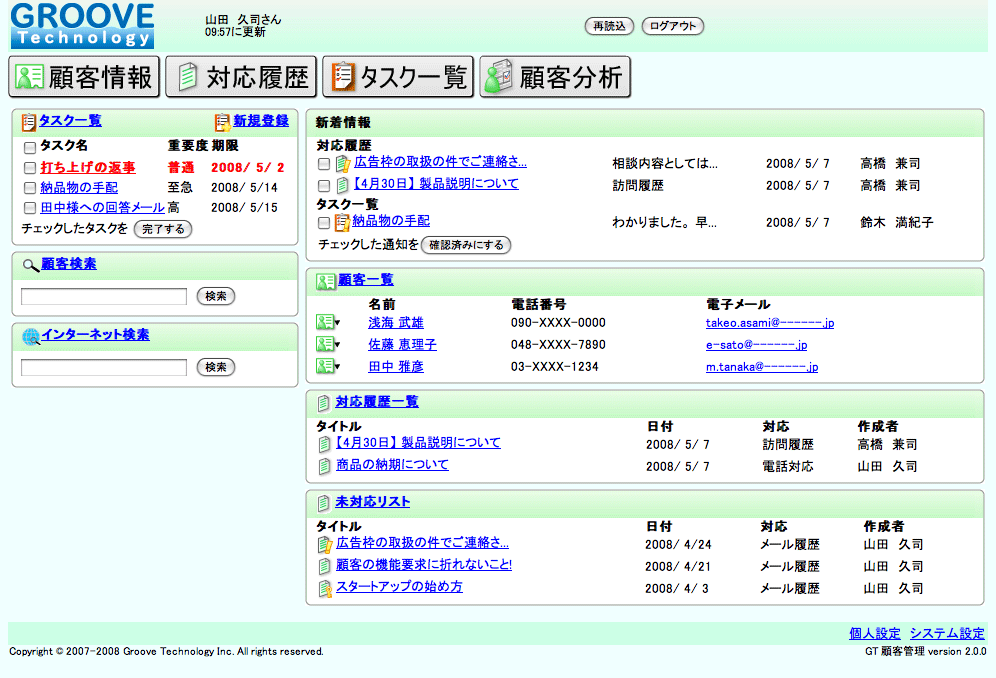Click the document icon beside 商品の納期について
Image resolution: width=996 pixels, height=678 pixels.
324,466
